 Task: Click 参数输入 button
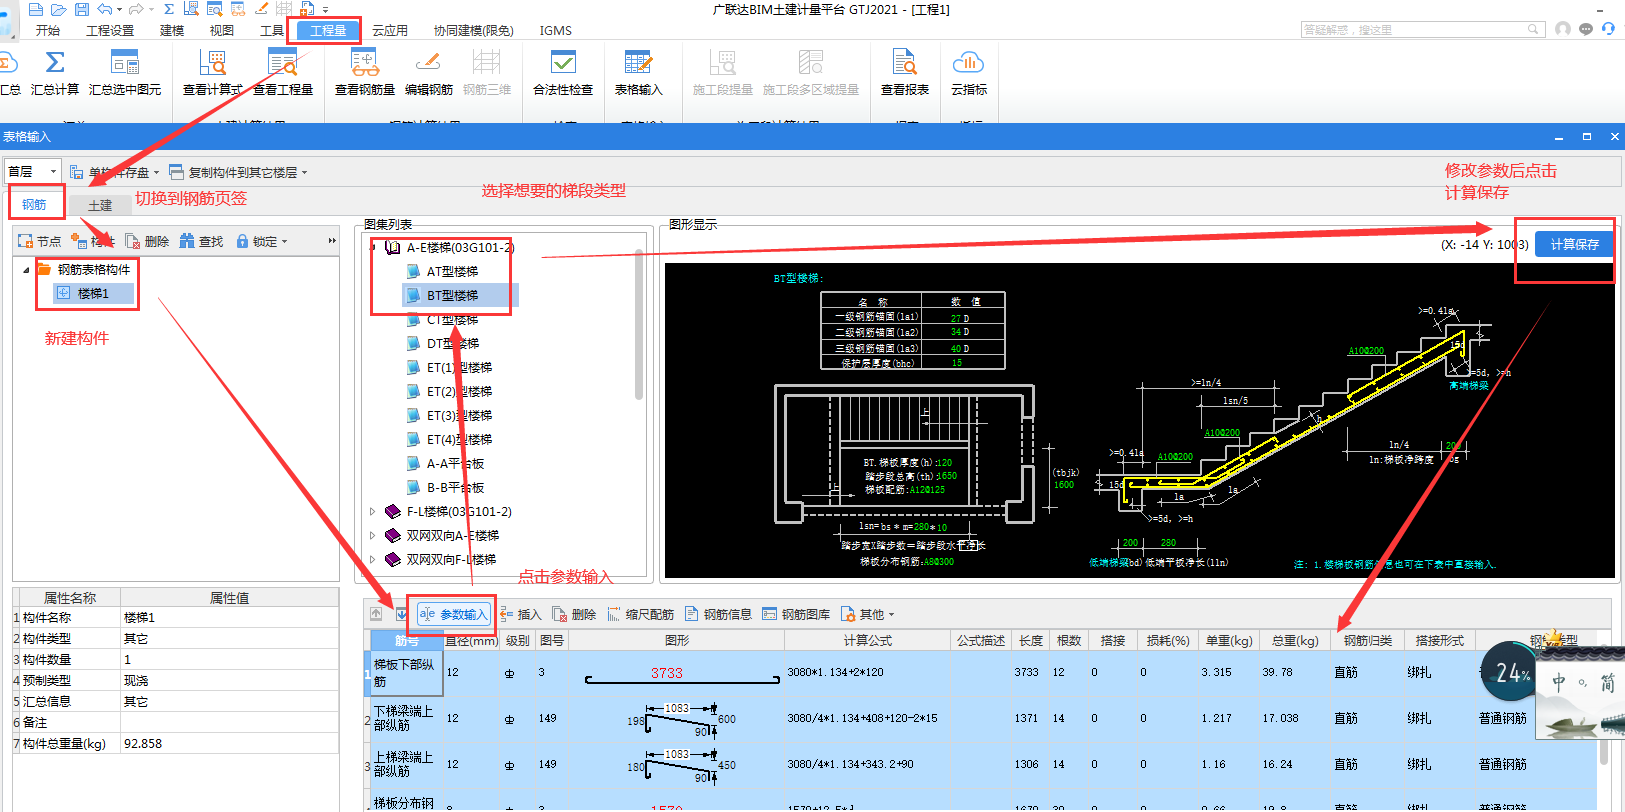point(454,614)
